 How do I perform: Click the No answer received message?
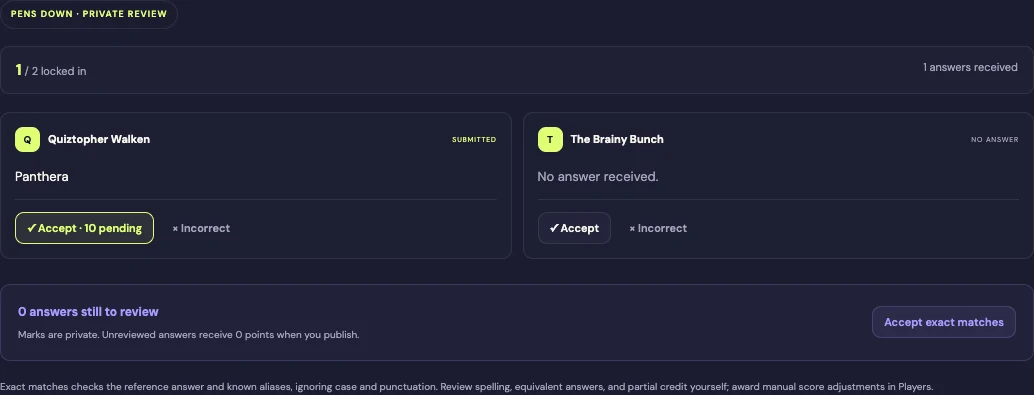[598, 177]
